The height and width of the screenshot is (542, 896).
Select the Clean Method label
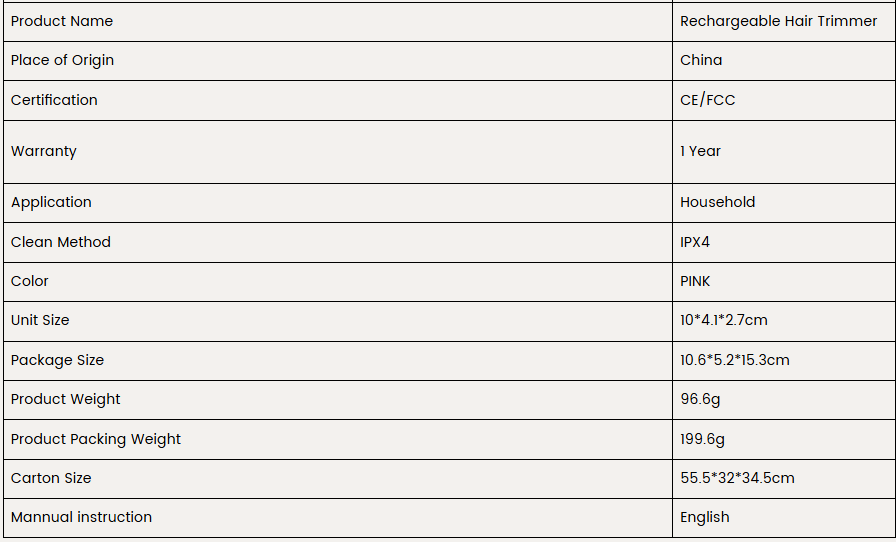pos(61,242)
